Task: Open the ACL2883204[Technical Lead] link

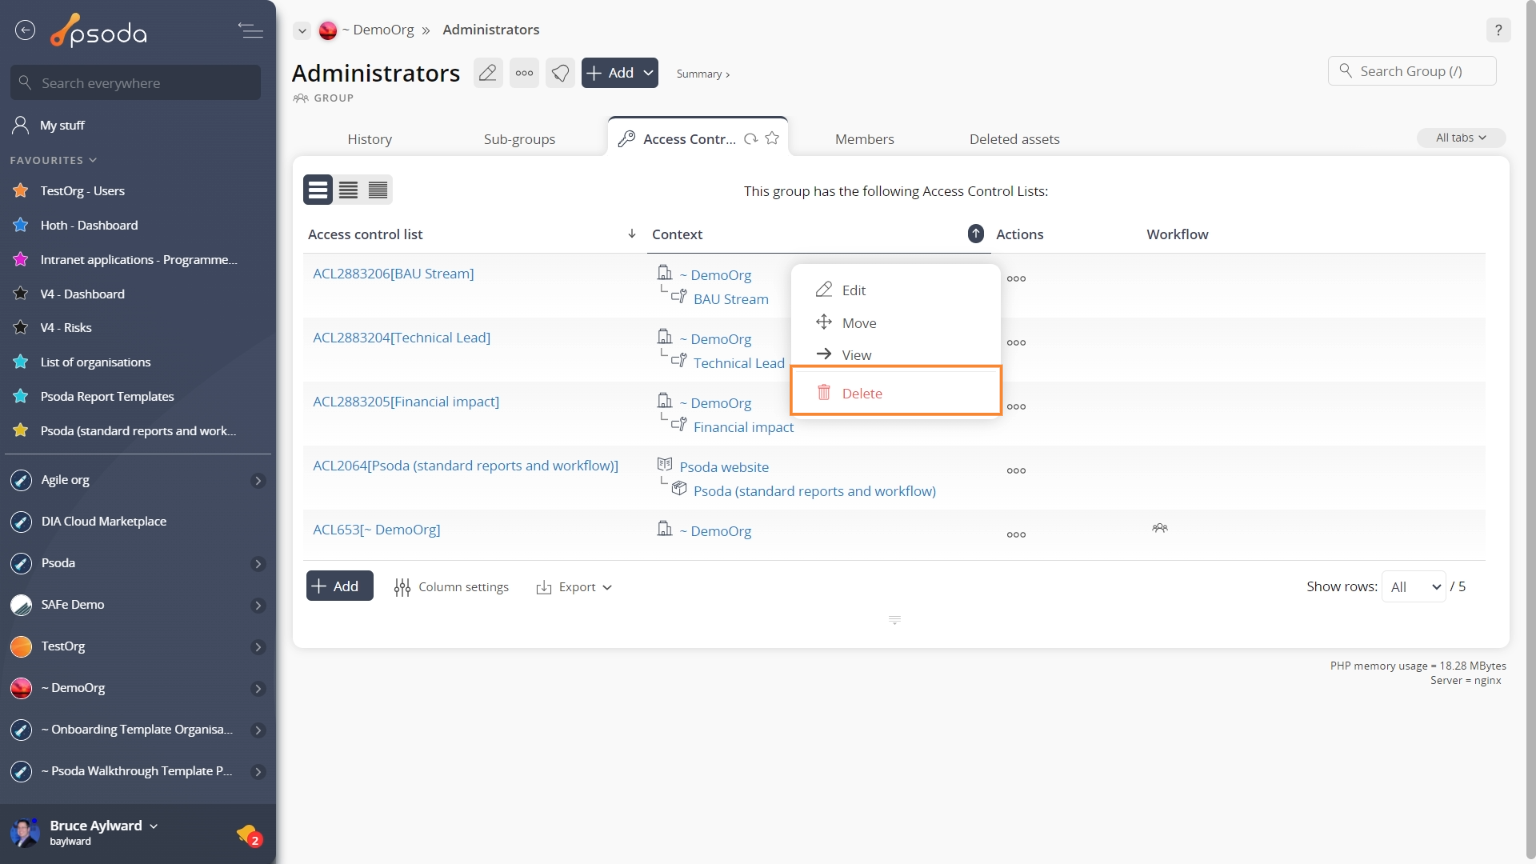Action: point(401,337)
